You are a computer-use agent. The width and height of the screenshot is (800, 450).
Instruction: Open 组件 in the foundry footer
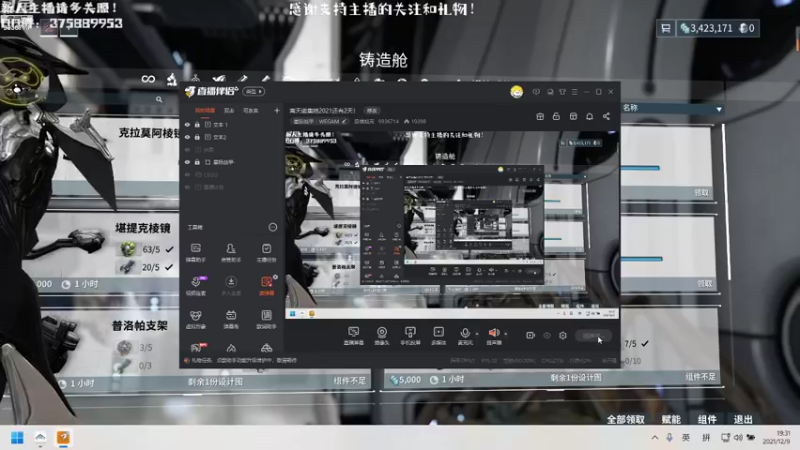point(707,419)
